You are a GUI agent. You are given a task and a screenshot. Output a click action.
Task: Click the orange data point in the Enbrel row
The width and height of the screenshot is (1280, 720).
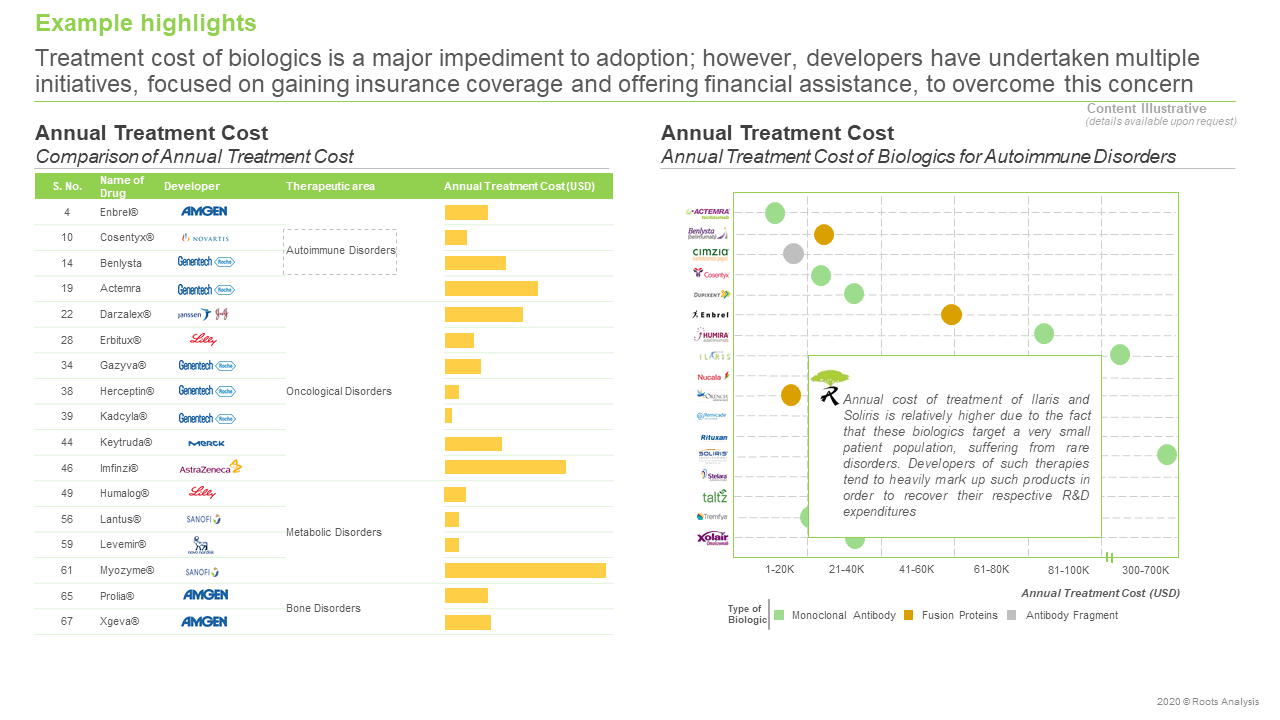click(x=952, y=315)
